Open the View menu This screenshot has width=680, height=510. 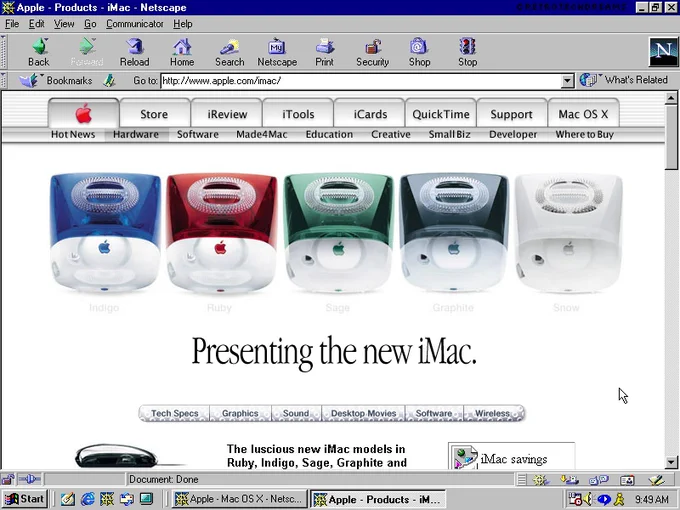click(x=64, y=24)
